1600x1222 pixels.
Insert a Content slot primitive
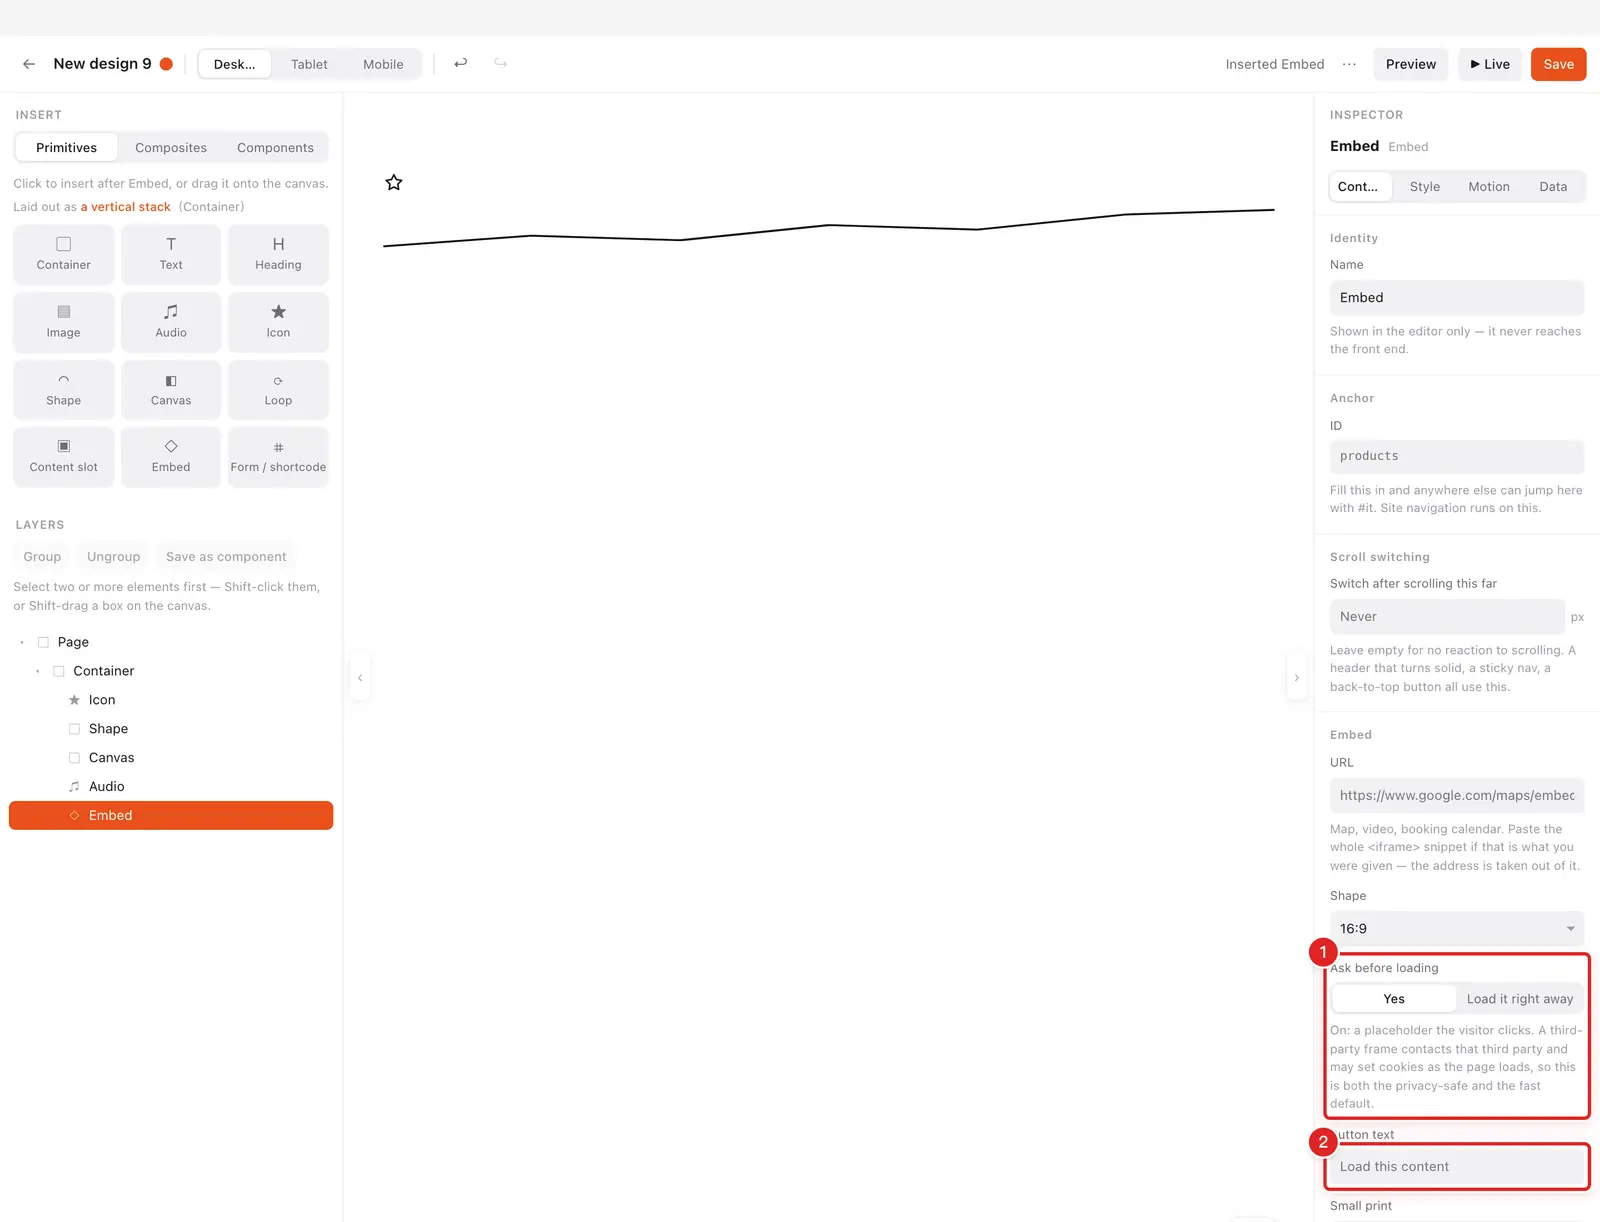click(x=64, y=457)
